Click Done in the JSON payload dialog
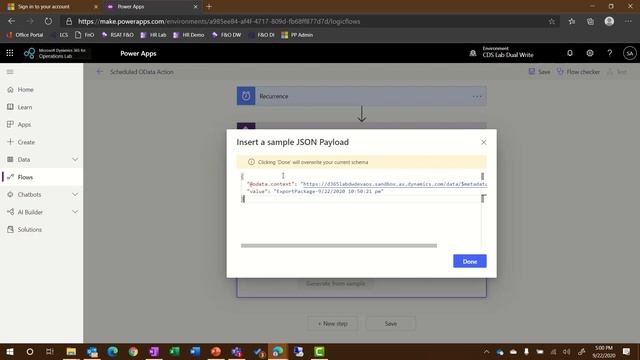The image size is (640, 360). [470, 261]
